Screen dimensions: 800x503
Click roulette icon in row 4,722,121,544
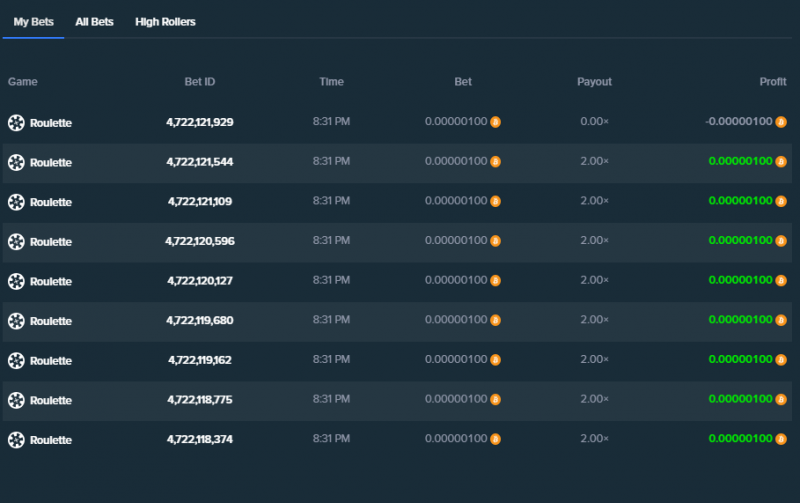[x=16, y=162]
